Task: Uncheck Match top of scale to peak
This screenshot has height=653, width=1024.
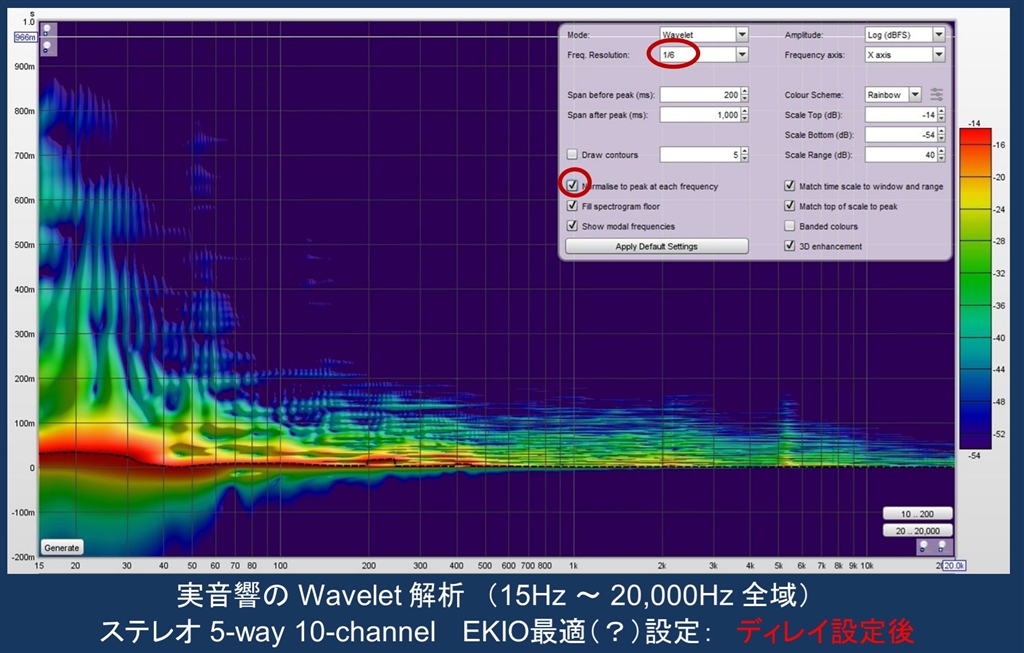Action: (790, 206)
